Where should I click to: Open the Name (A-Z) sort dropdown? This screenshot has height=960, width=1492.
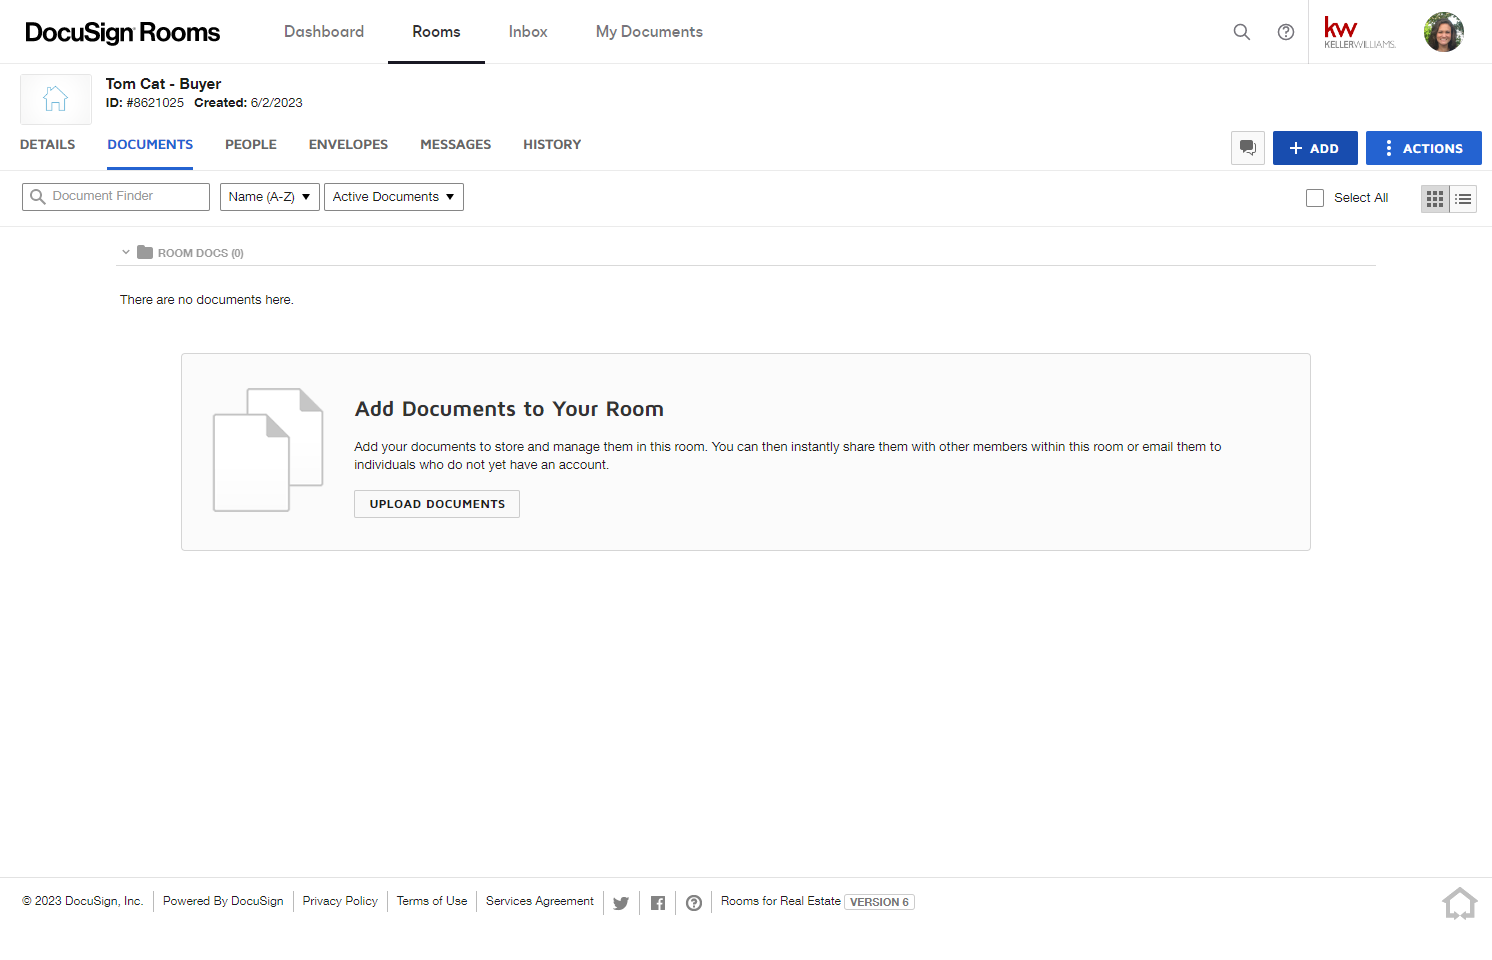point(270,197)
